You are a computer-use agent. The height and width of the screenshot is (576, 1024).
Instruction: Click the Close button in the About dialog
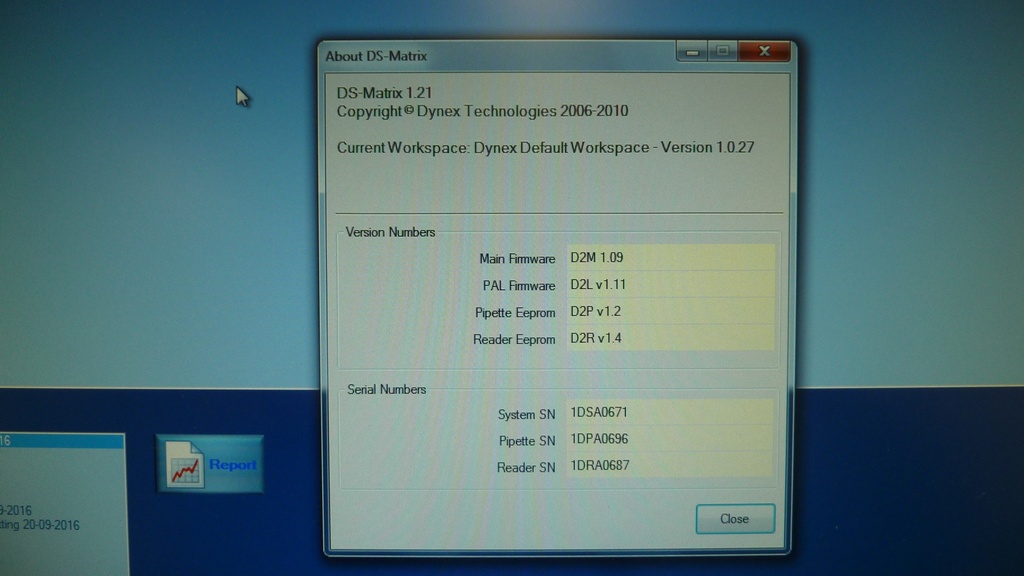(x=735, y=519)
